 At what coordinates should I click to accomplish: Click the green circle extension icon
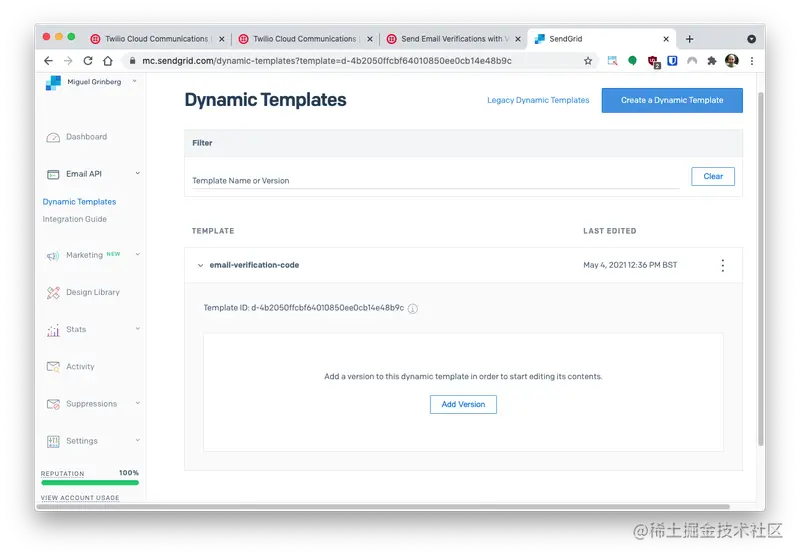tap(632, 61)
